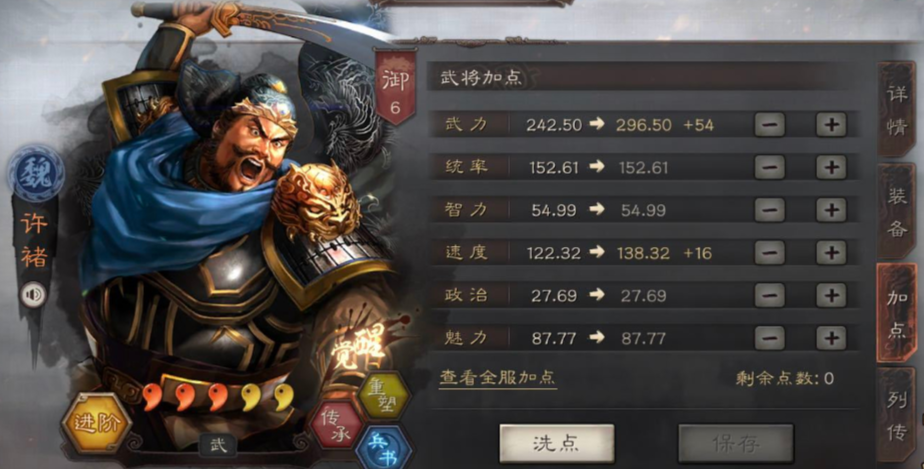This screenshot has width=924, height=469.
Task: Tap the yellow 重塑 hexagon icon
Action: click(x=384, y=395)
